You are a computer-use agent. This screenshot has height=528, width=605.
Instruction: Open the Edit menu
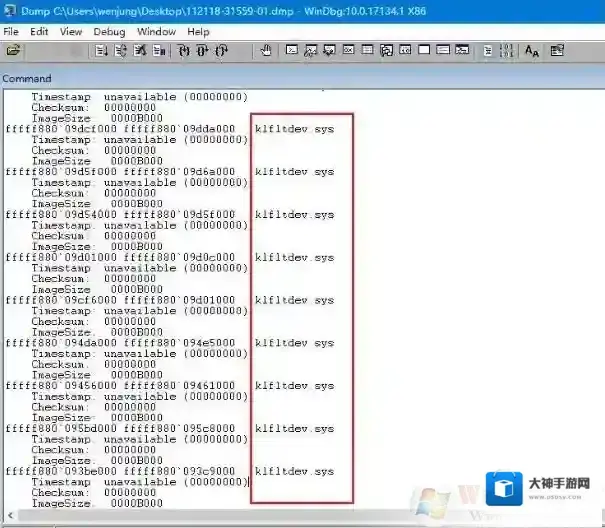(x=39, y=32)
